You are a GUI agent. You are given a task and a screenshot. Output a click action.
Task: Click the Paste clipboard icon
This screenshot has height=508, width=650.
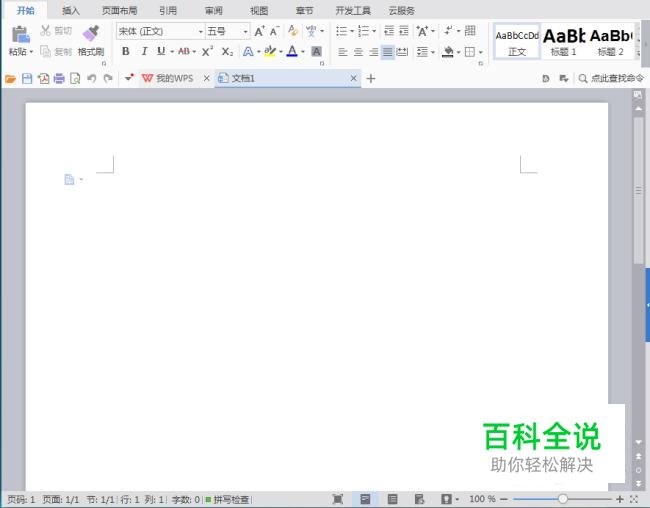21,34
